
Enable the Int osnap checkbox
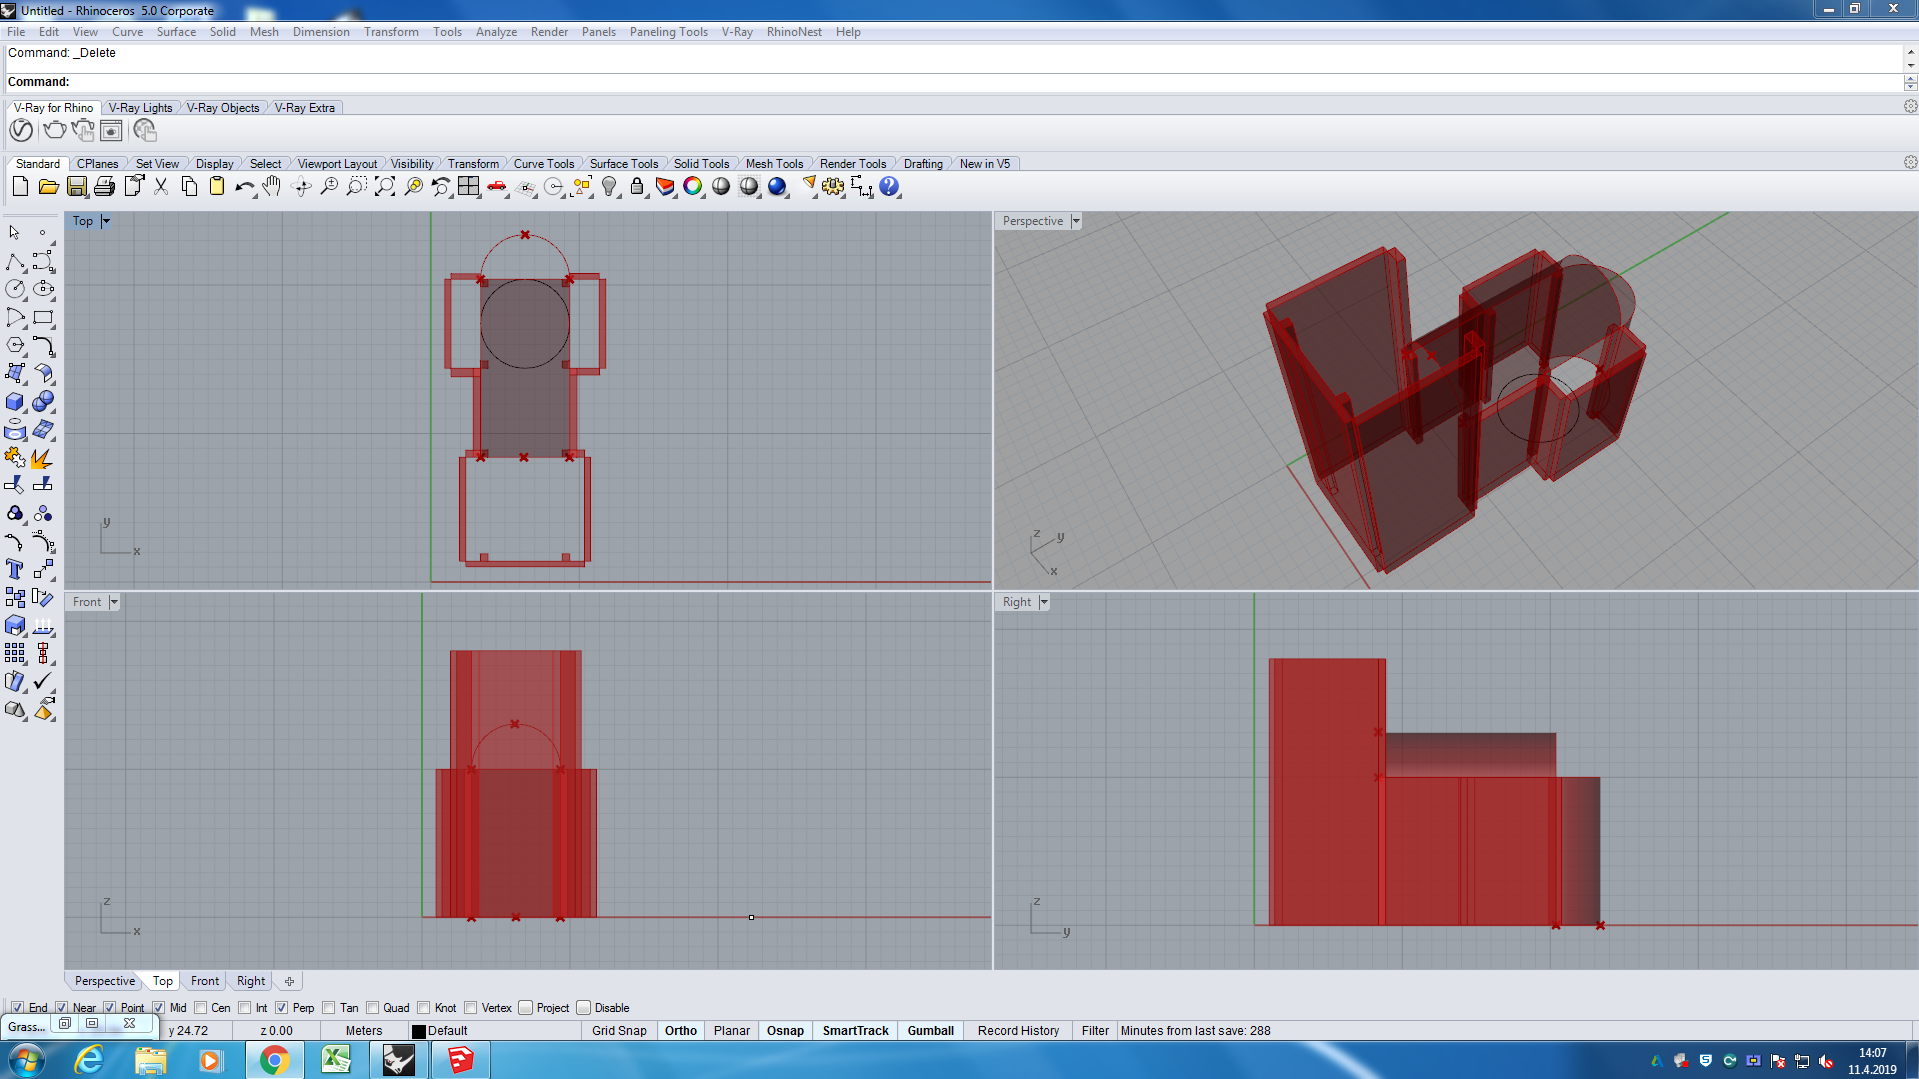tap(244, 1008)
